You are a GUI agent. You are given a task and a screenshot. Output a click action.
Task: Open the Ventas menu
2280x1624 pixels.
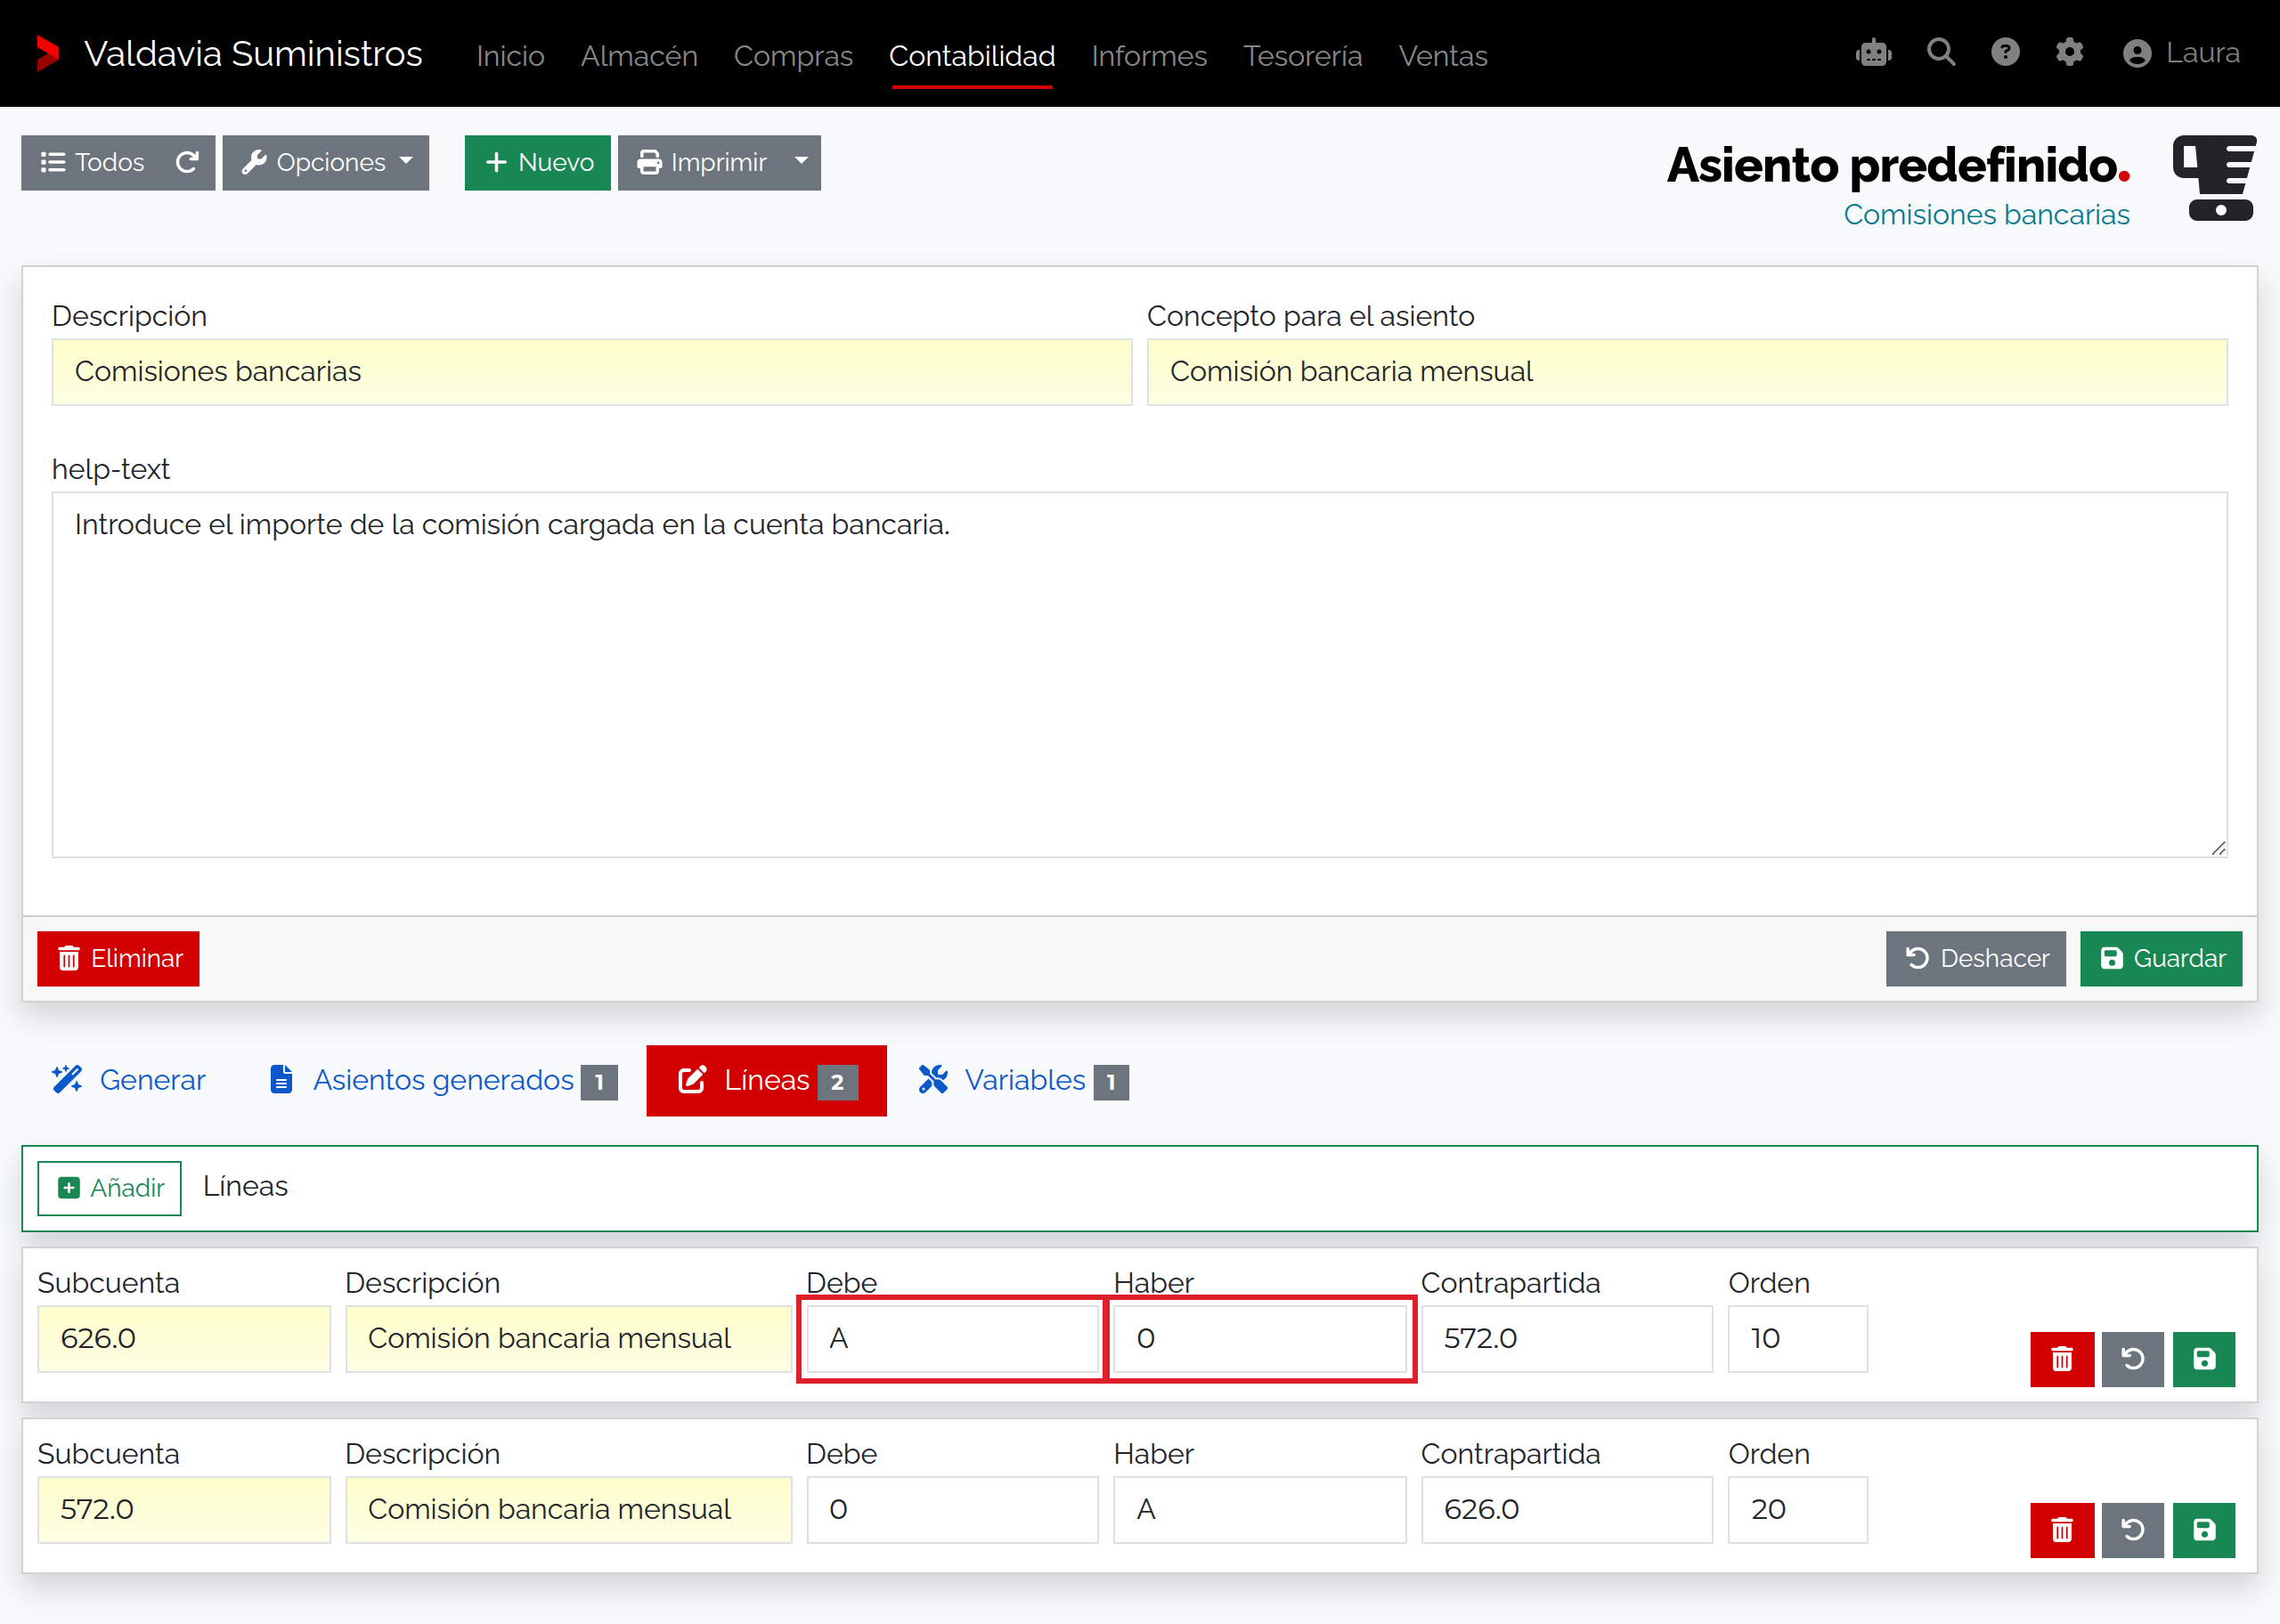(x=1443, y=56)
